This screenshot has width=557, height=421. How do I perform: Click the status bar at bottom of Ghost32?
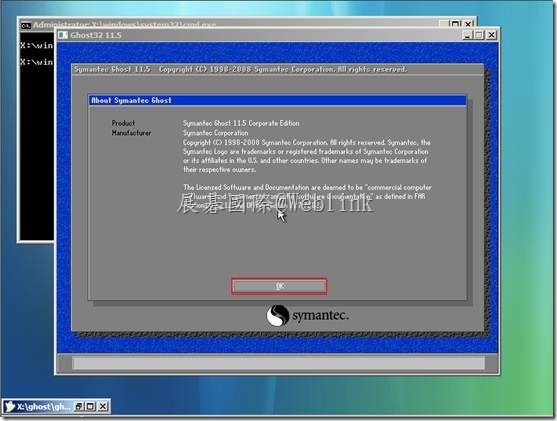click(278, 363)
